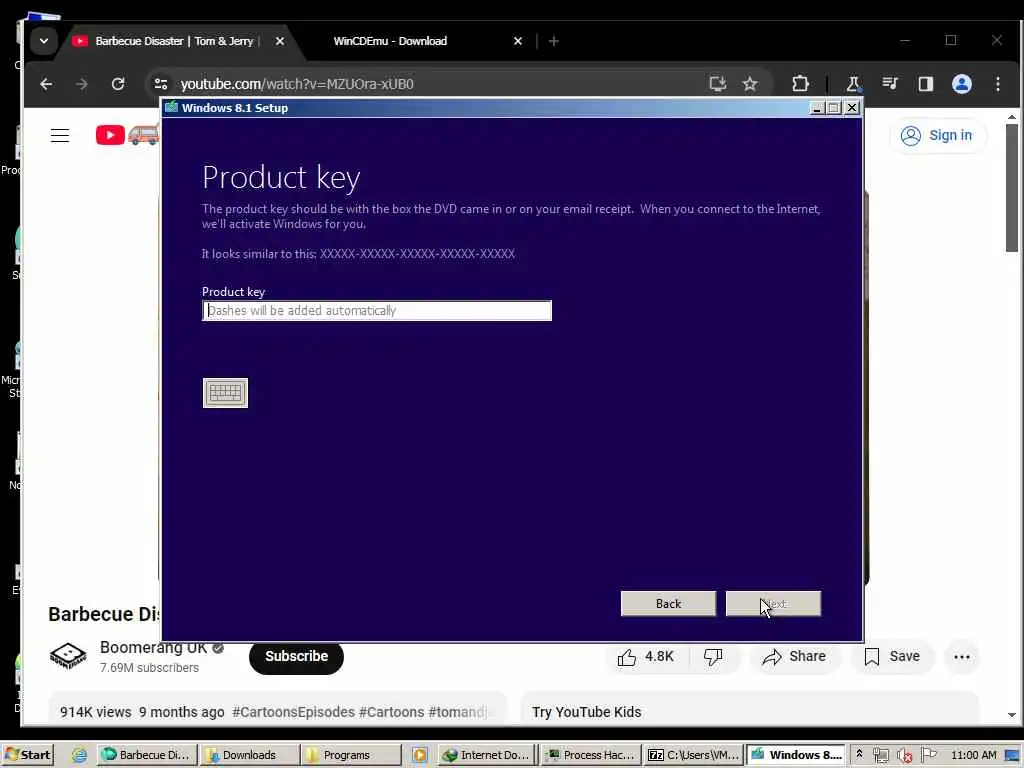Click the youtube.com address bar URL

pyautogui.click(x=297, y=84)
